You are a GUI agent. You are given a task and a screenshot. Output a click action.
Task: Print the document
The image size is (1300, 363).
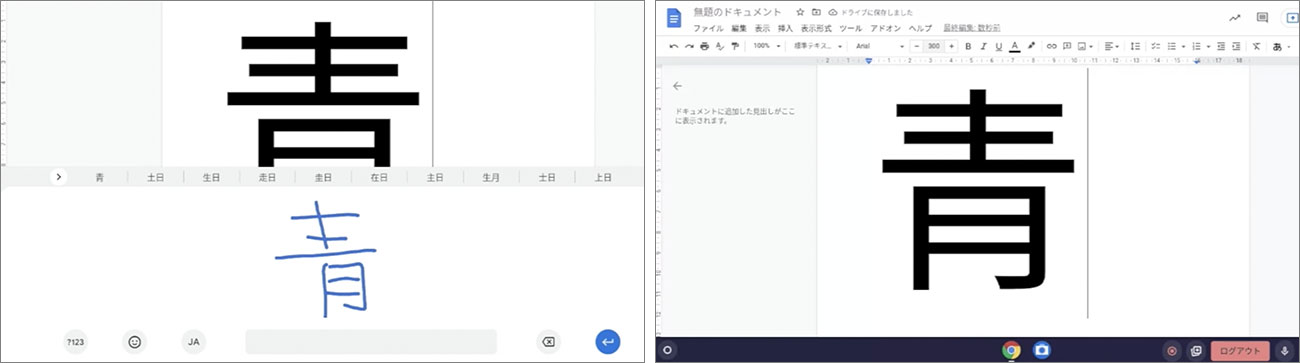click(x=704, y=46)
